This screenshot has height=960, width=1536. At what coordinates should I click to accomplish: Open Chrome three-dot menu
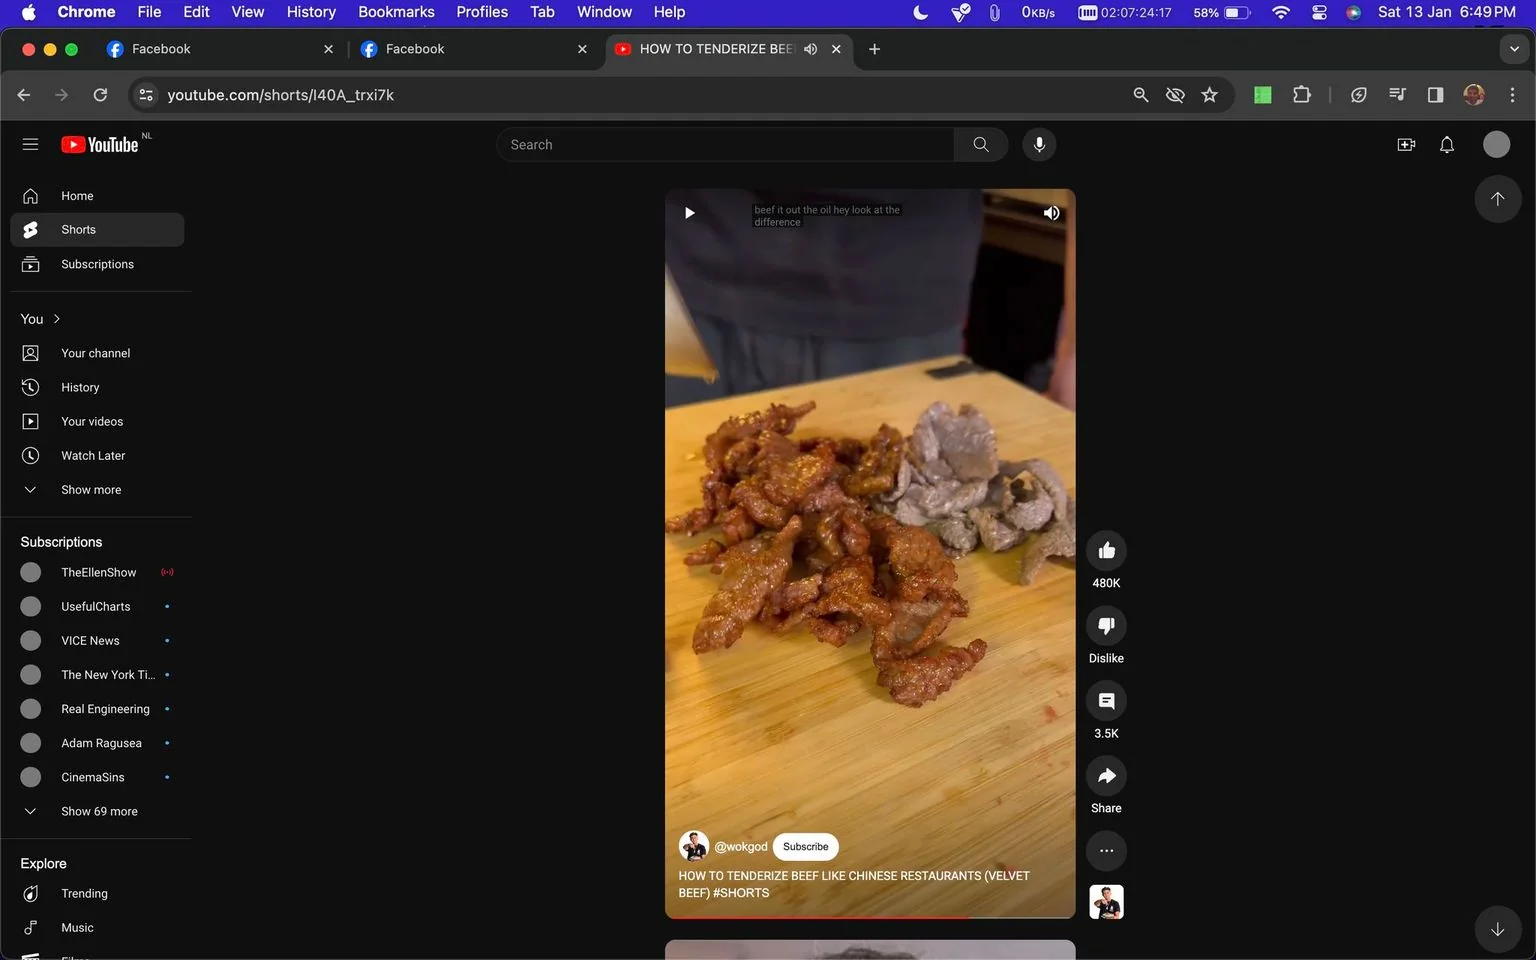[1512, 95]
